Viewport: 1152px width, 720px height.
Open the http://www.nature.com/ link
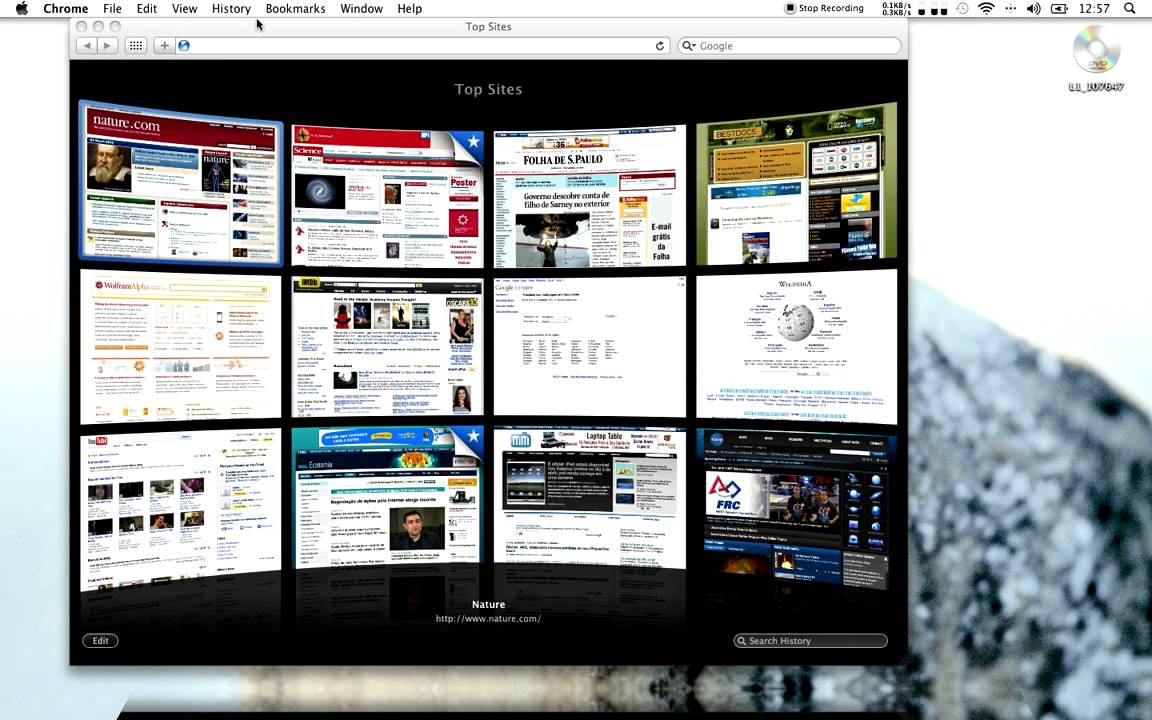point(489,619)
